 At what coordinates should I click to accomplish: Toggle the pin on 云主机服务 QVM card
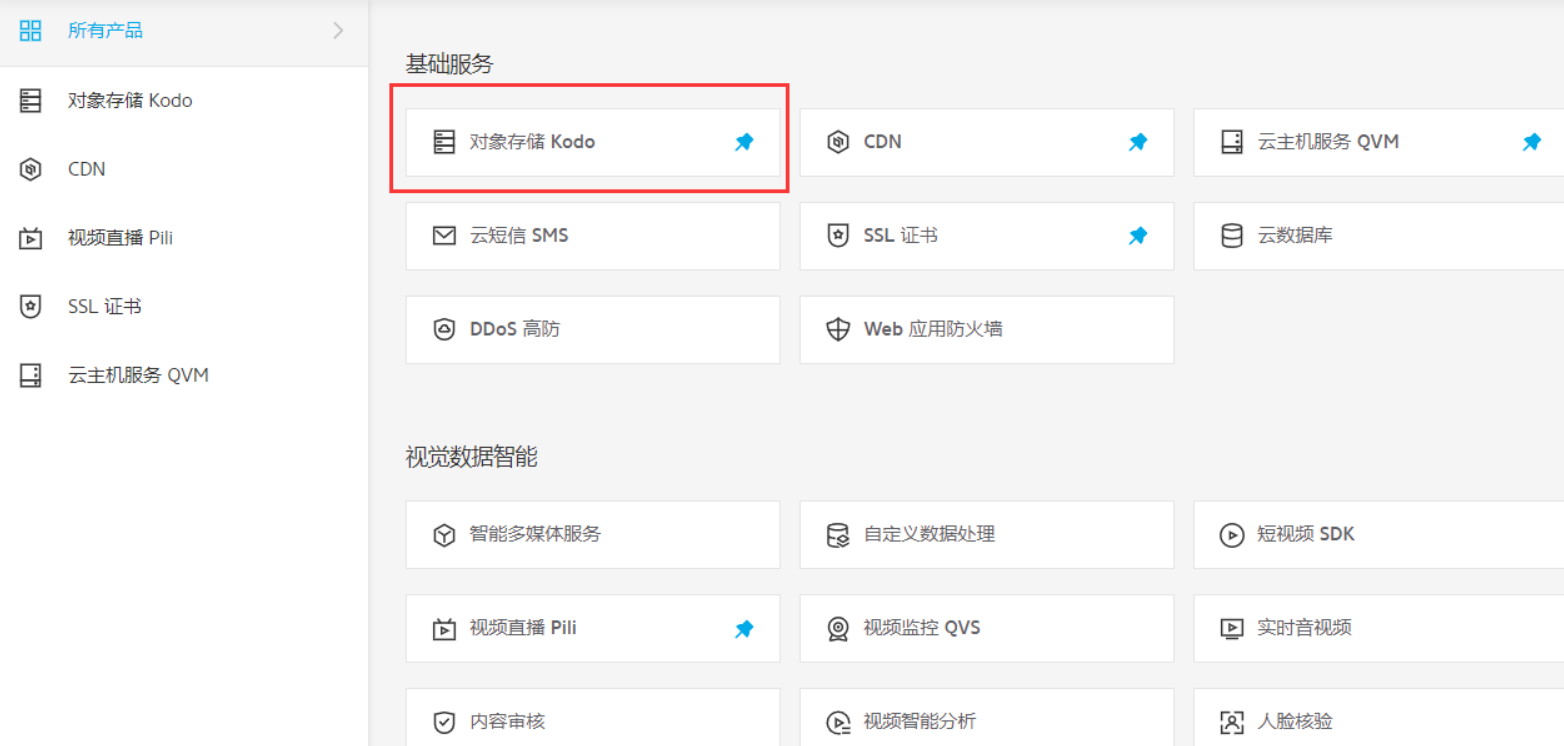click(x=1532, y=142)
